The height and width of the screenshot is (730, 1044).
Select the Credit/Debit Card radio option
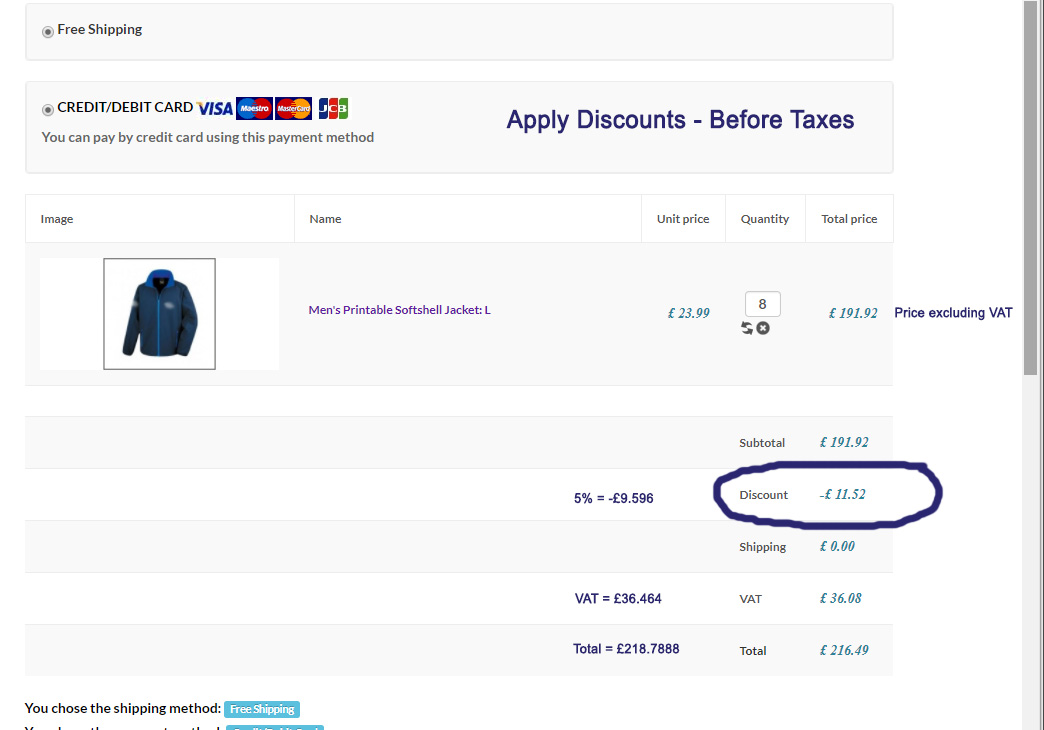[x=48, y=110]
